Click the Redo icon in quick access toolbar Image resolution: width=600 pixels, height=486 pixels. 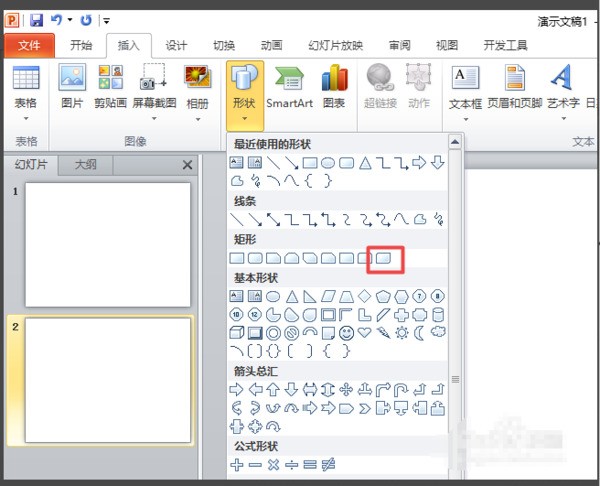[x=86, y=20]
